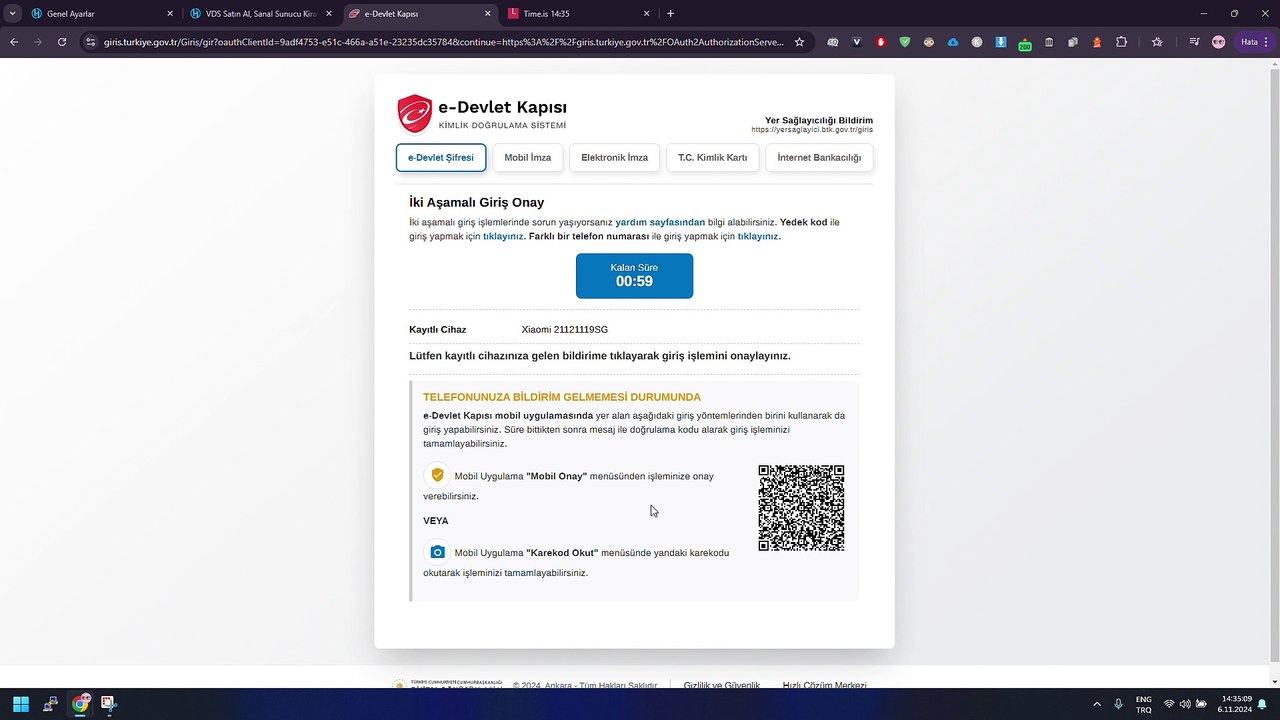Open the green shield extension

tap(905, 42)
